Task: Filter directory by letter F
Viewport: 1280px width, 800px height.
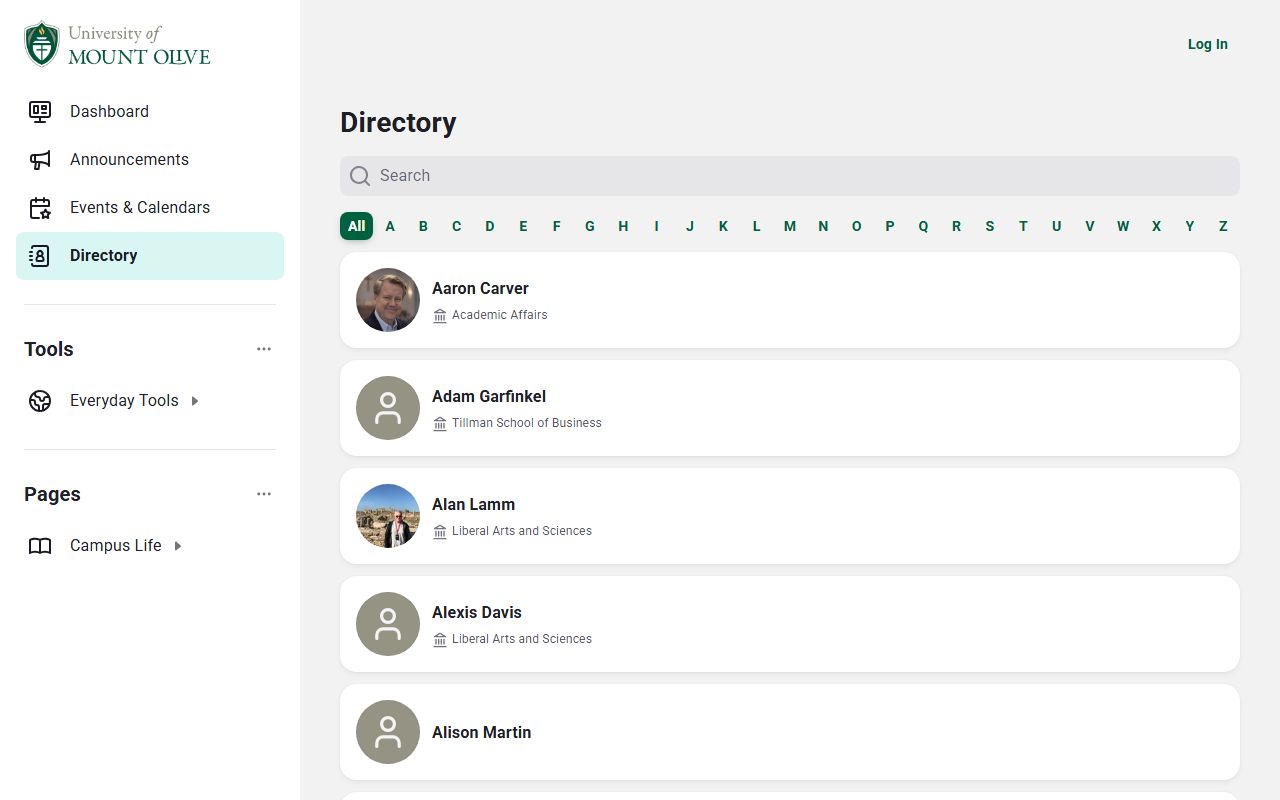Action: click(x=557, y=226)
